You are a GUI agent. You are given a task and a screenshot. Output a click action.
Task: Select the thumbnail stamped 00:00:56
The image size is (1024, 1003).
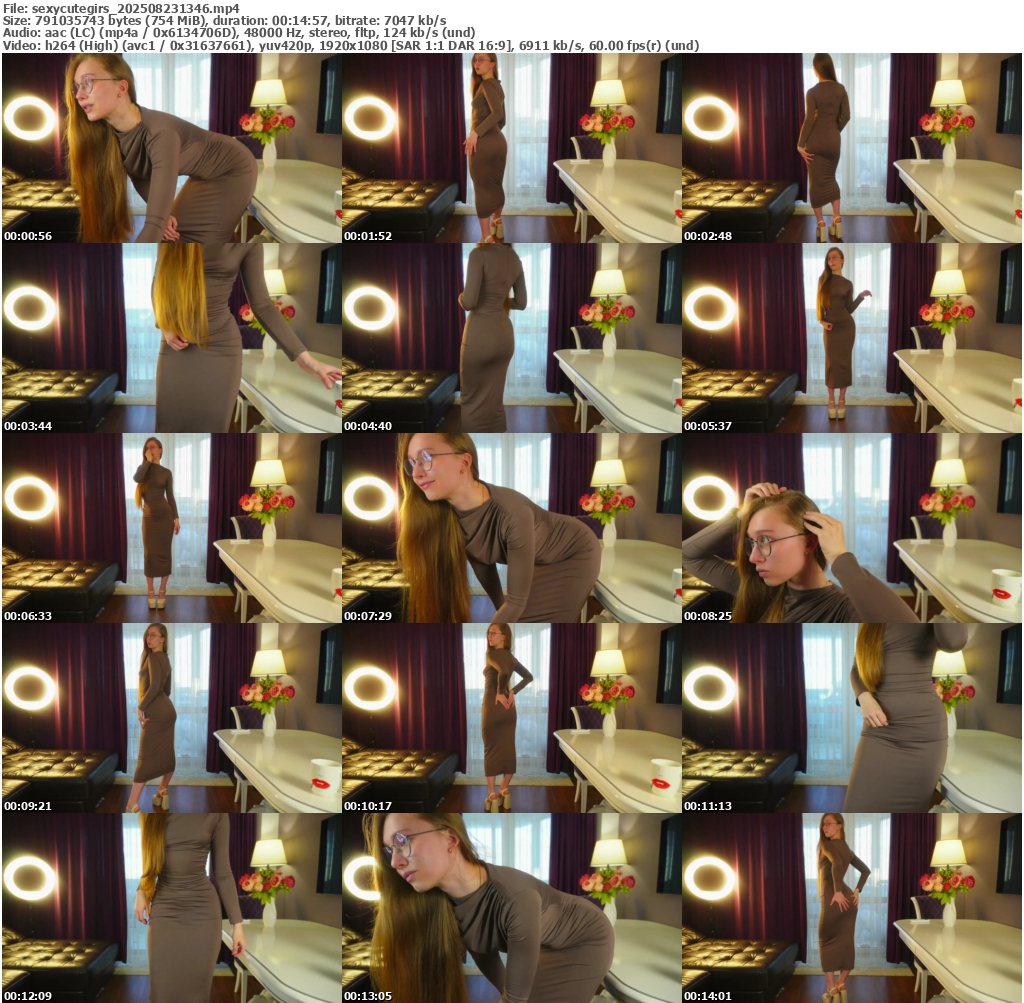tap(172, 148)
